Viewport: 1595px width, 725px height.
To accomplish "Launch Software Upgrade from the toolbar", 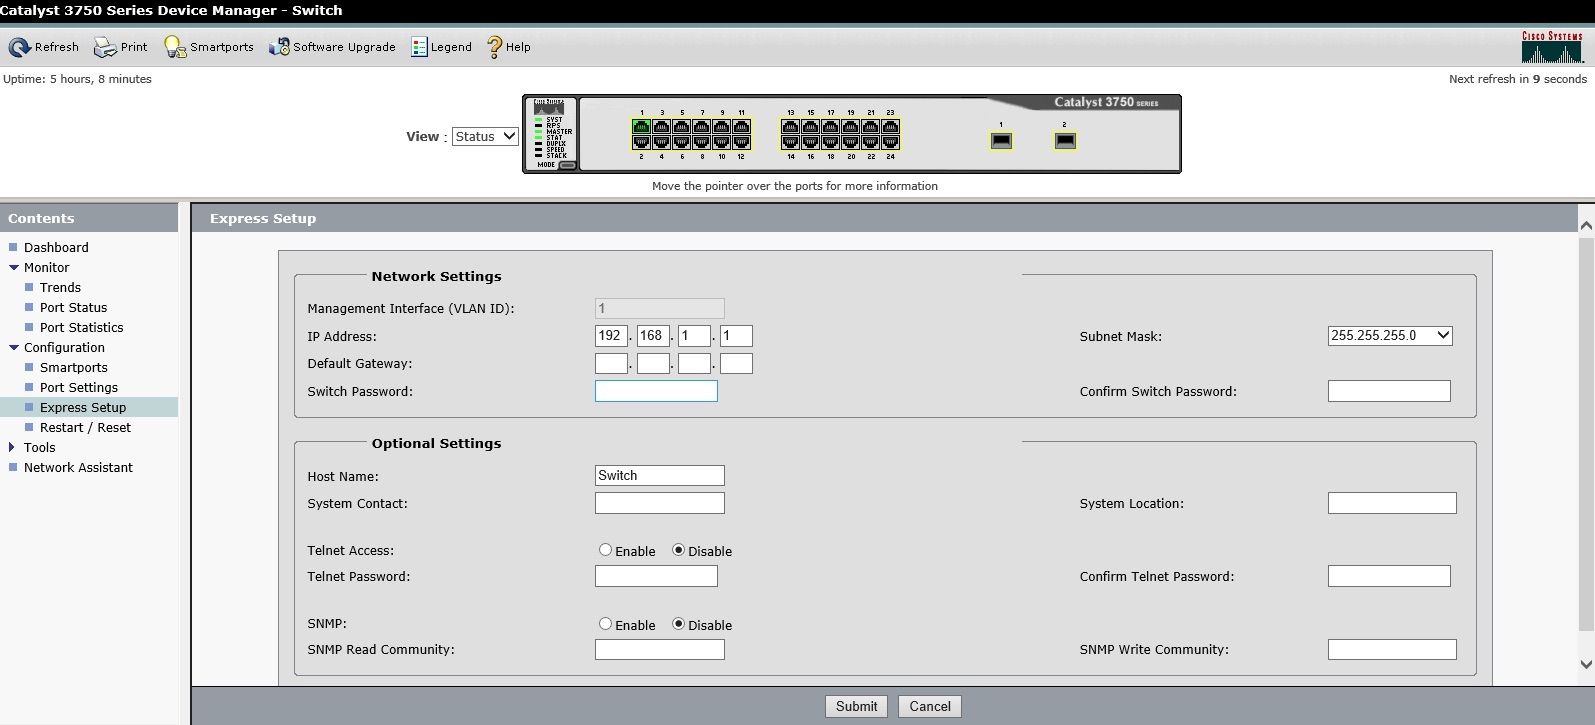I will (332, 47).
